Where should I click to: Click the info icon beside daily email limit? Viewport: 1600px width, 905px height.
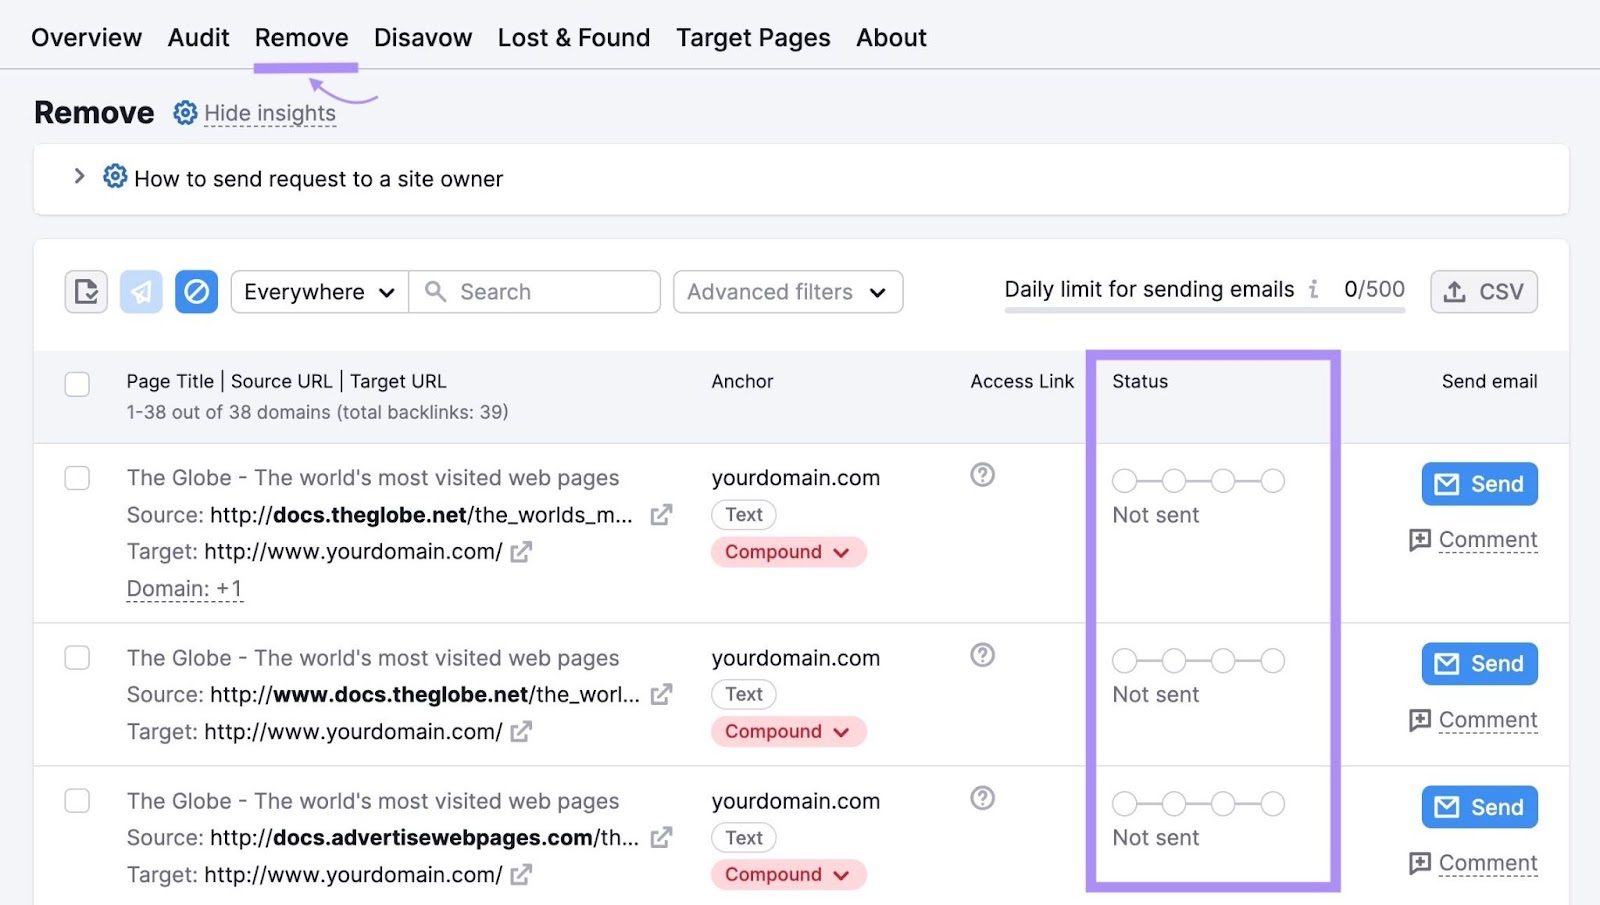tap(1315, 290)
